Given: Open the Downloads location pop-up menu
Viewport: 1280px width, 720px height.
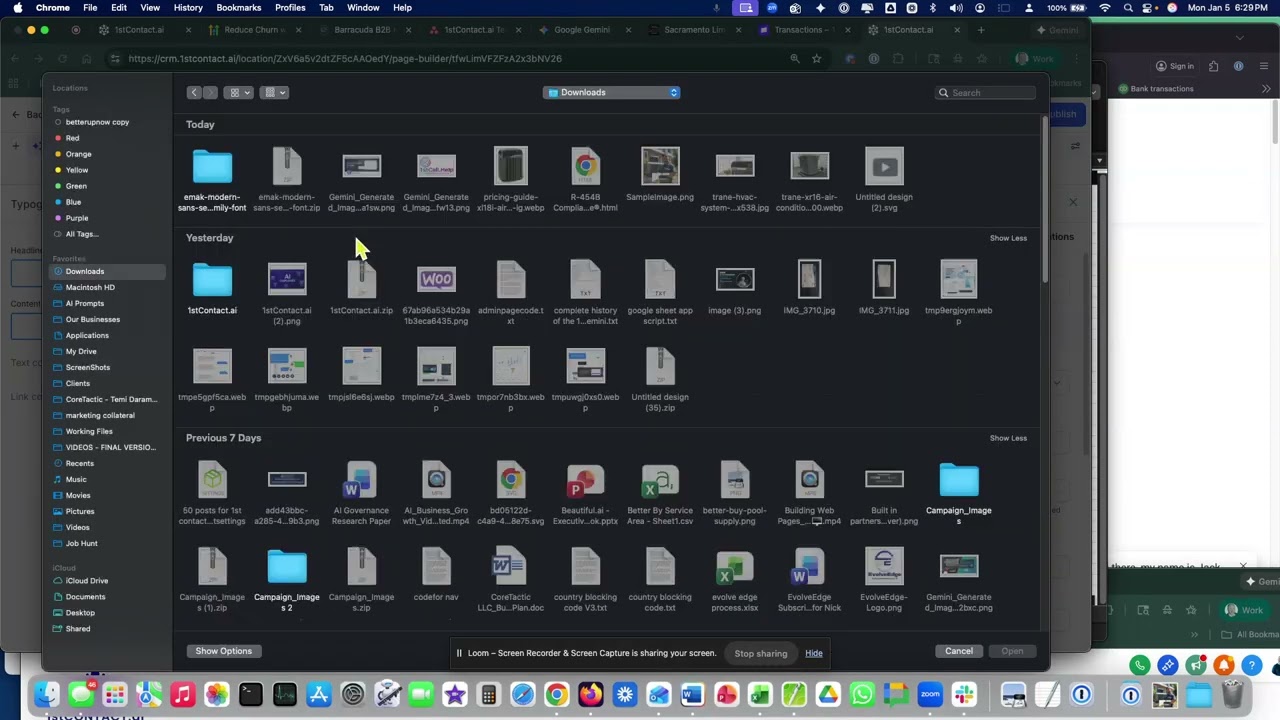Looking at the screenshot, I should (612, 93).
